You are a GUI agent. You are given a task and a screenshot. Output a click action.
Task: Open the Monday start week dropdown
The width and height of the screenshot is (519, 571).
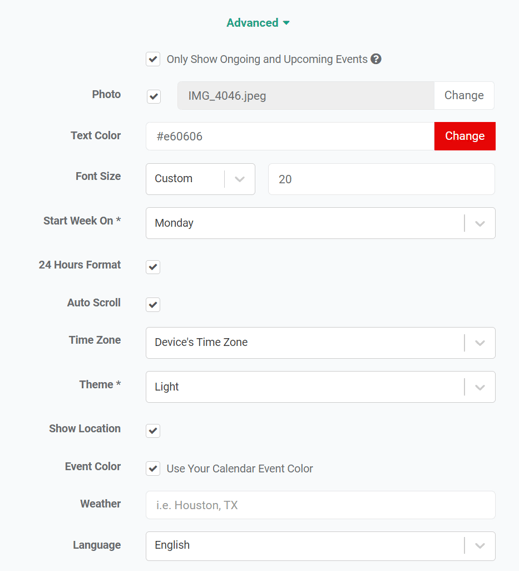(321, 223)
